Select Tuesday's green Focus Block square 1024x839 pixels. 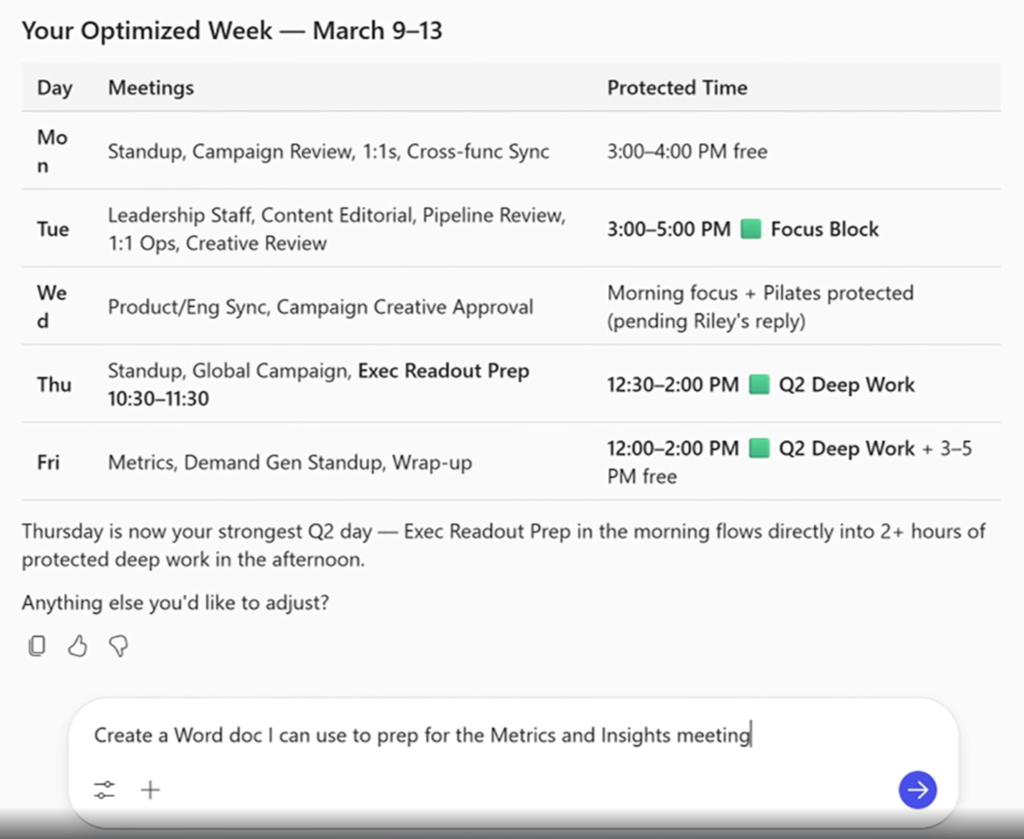pyautogui.click(x=750, y=229)
